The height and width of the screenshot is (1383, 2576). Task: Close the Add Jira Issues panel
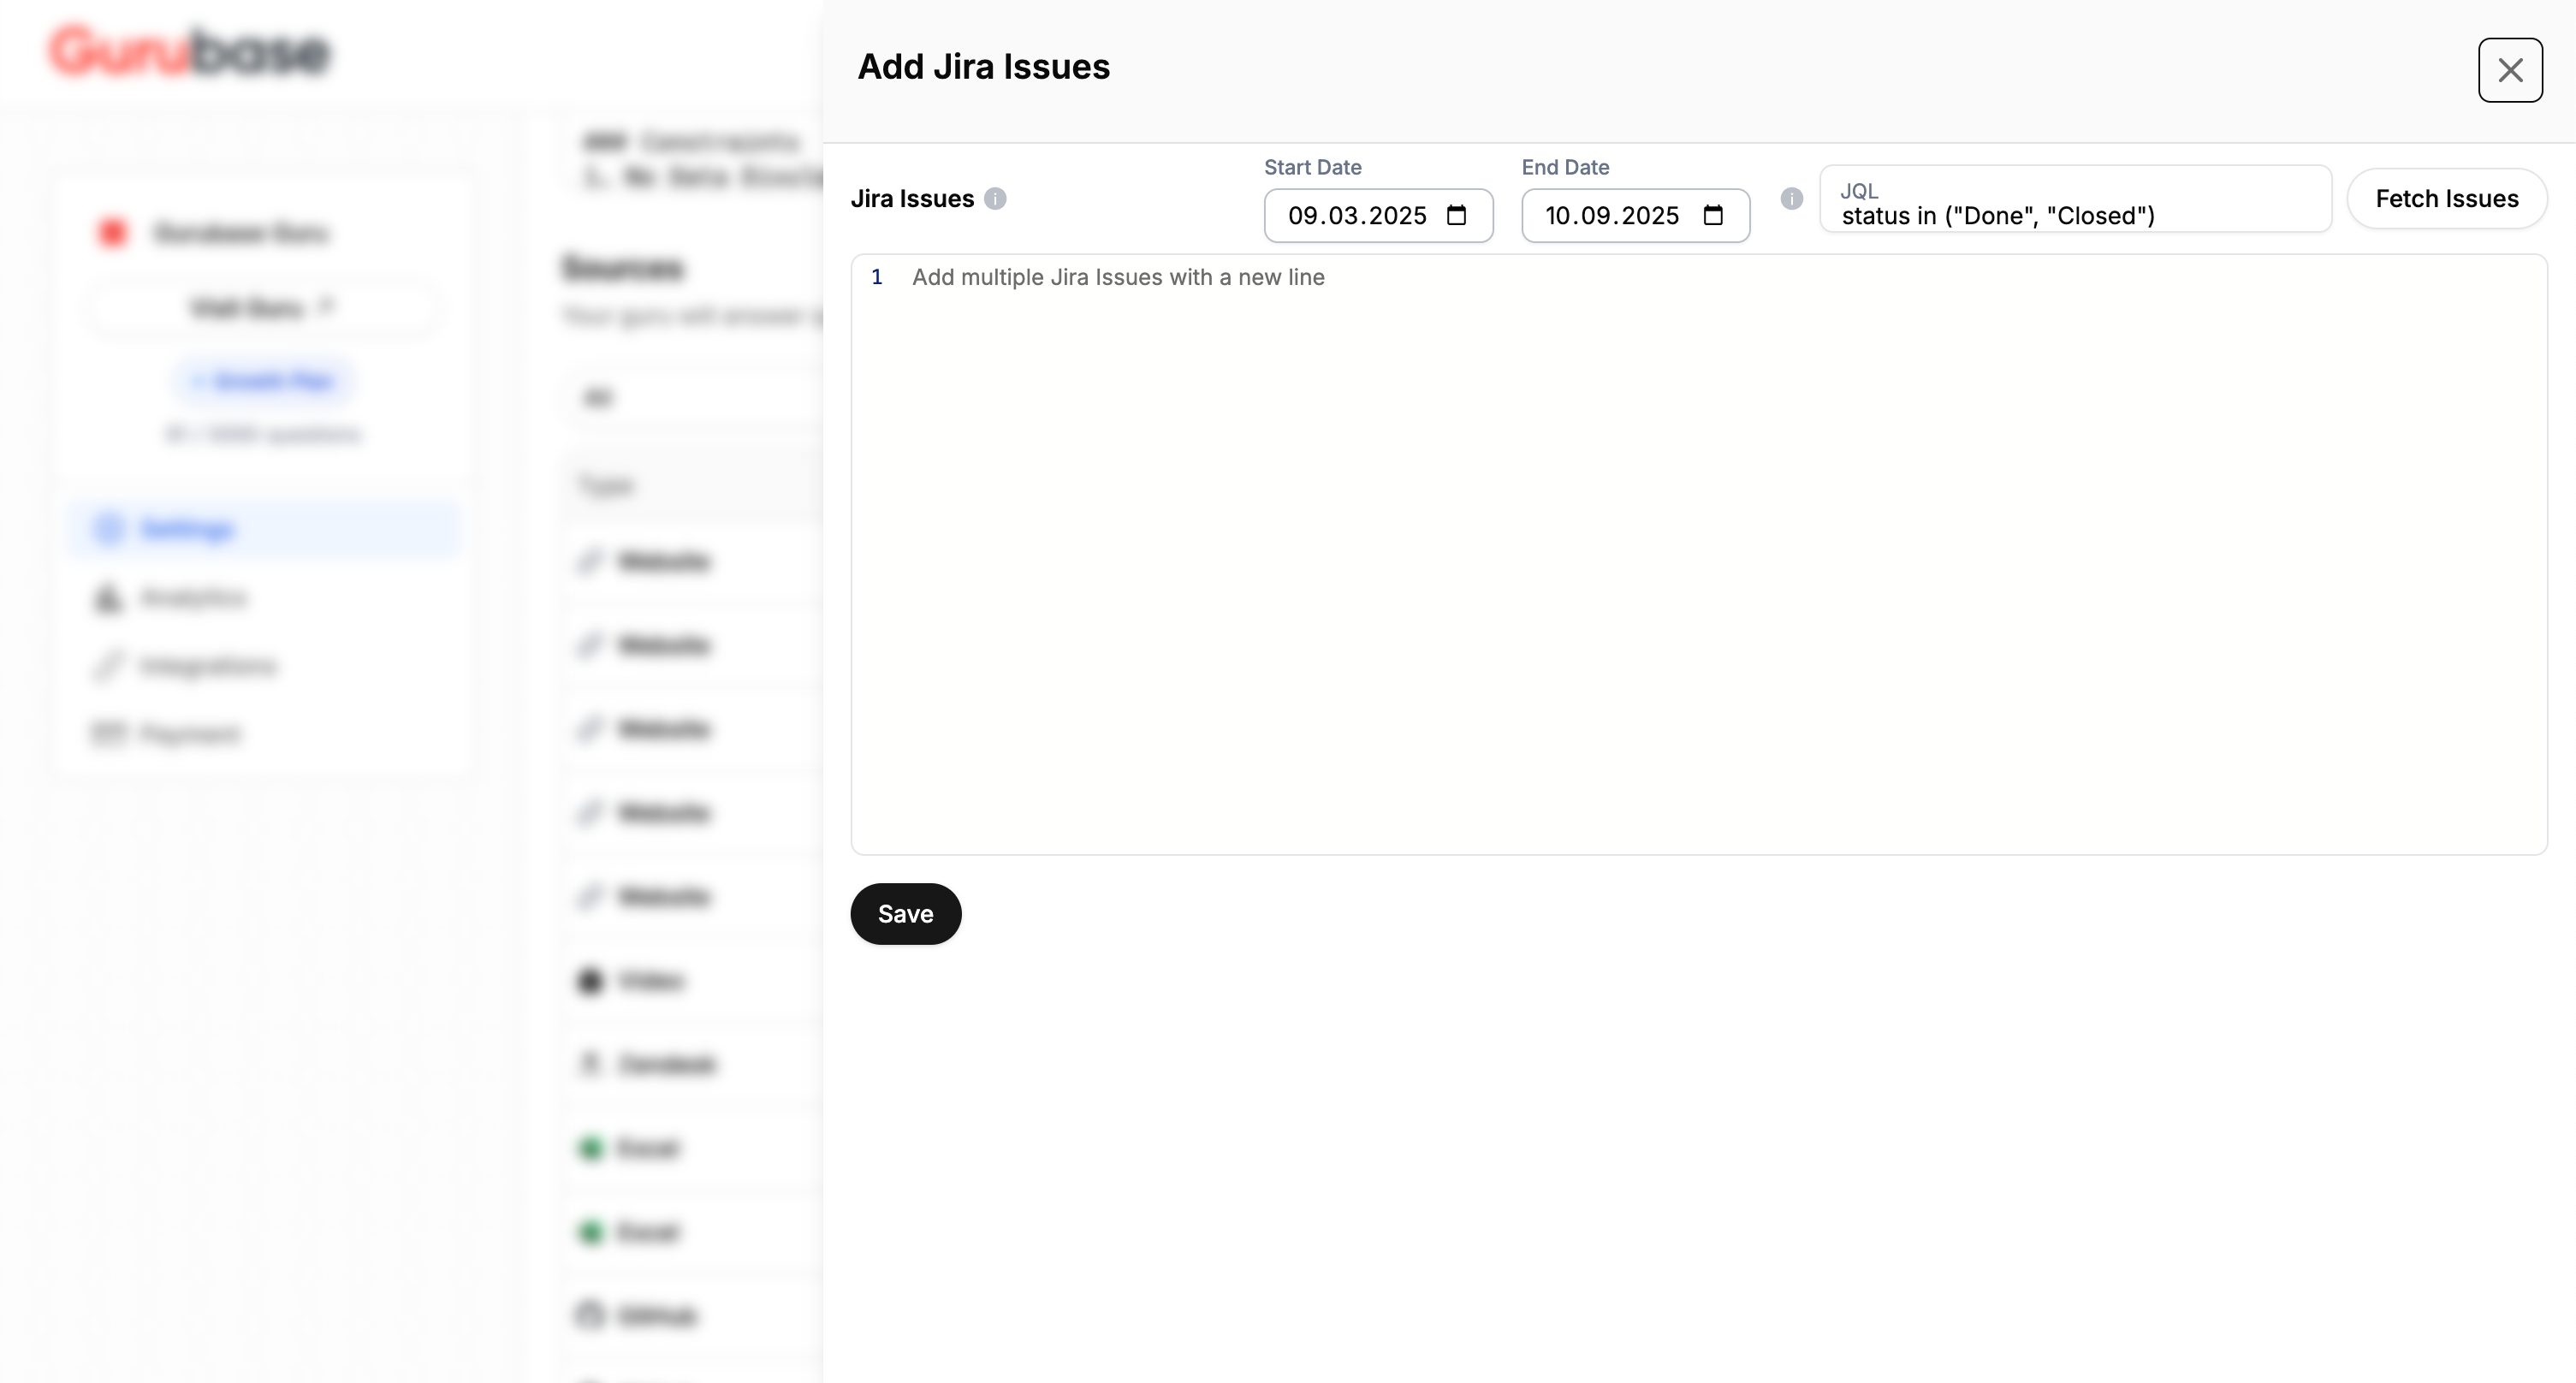point(2509,70)
